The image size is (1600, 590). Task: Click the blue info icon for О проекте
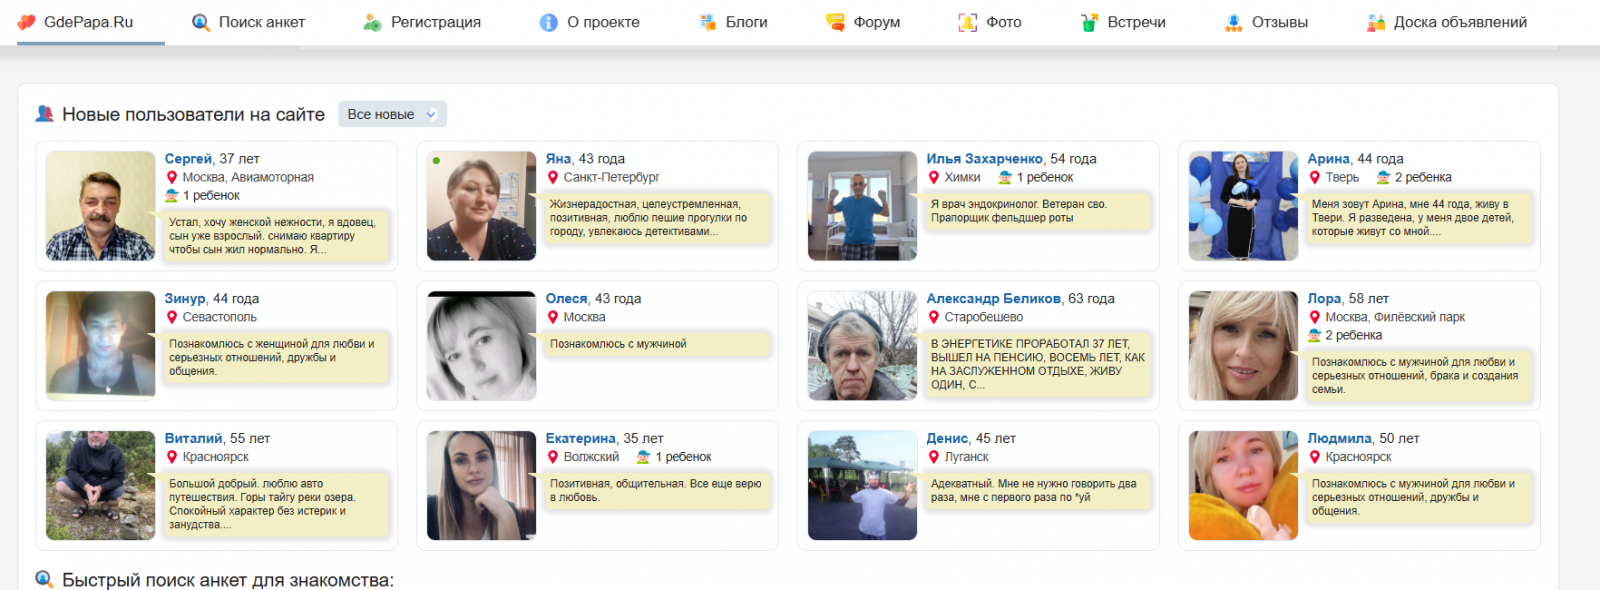549,22
